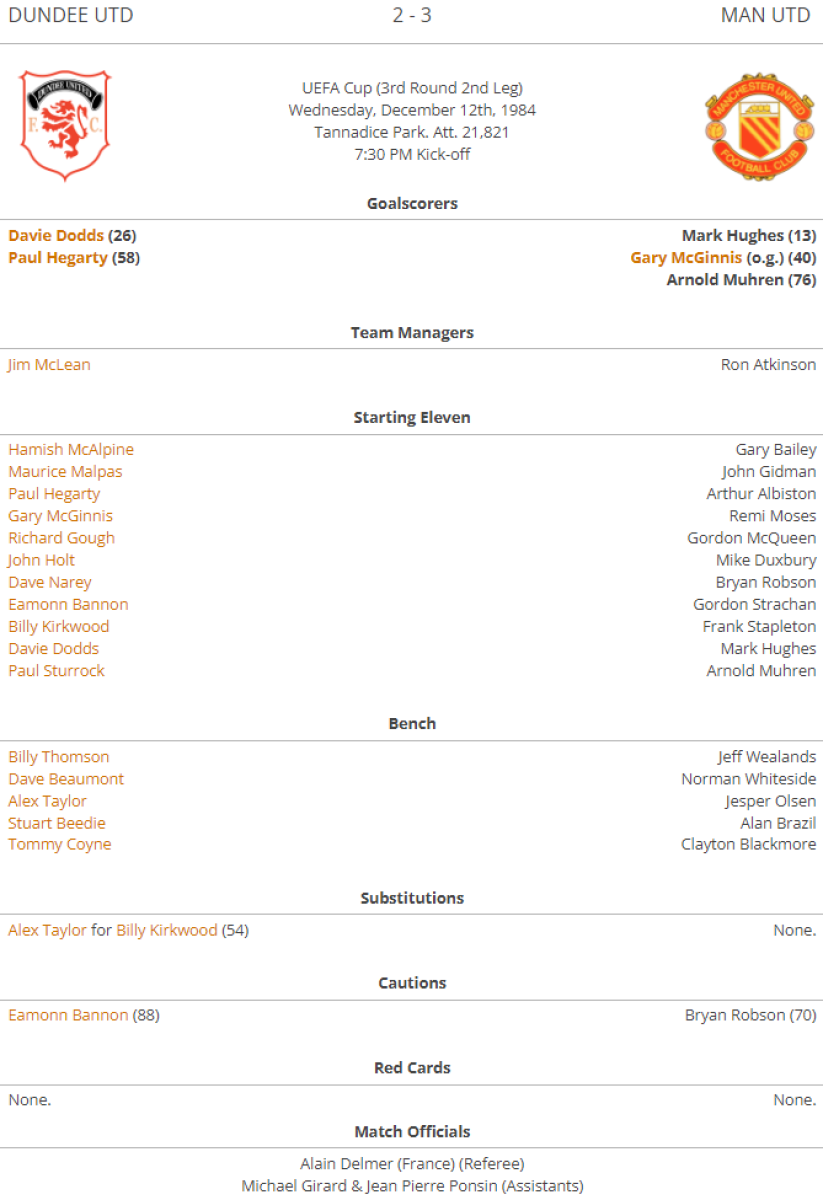Select Stuart Beedie from the bench
The width and height of the screenshot is (823, 1200).
tap(57, 823)
